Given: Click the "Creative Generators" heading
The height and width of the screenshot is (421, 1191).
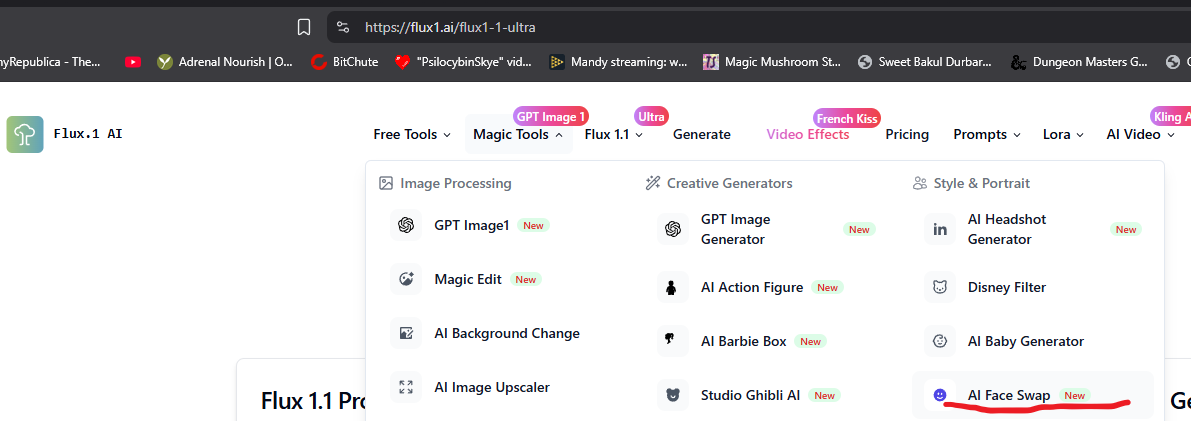Looking at the screenshot, I should pos(729,183).
